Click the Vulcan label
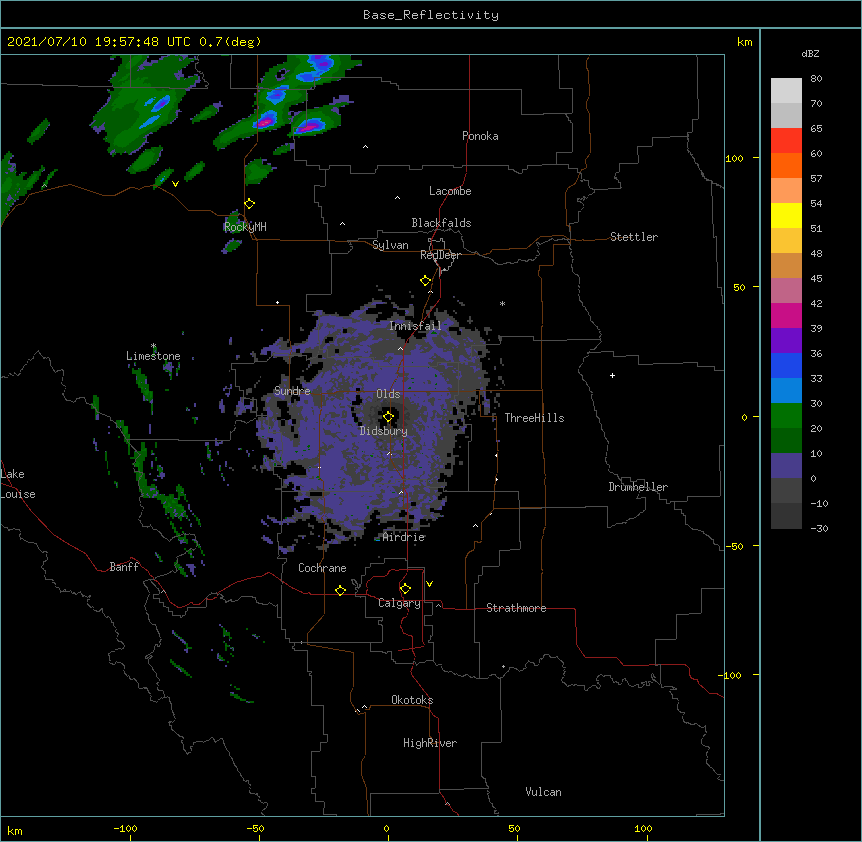 click(x=543, y=792)
